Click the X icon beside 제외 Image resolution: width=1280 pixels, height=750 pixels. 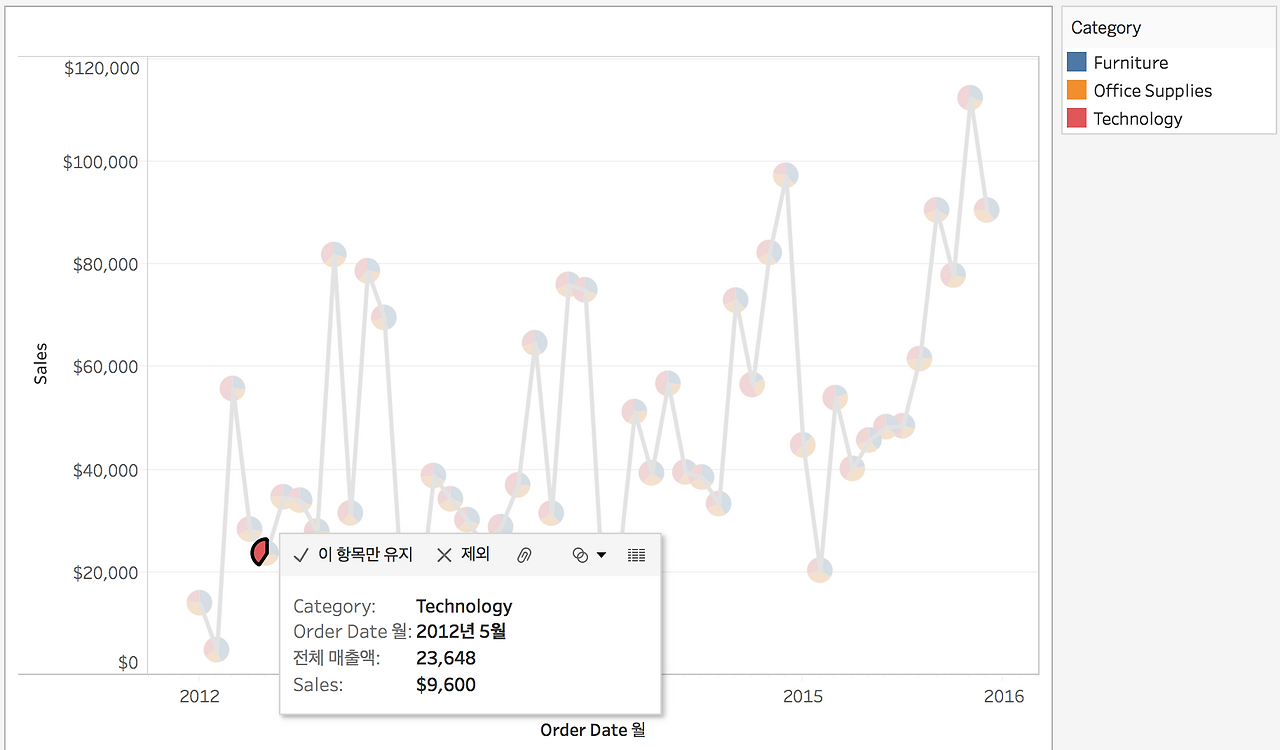[x=444, y=555]
